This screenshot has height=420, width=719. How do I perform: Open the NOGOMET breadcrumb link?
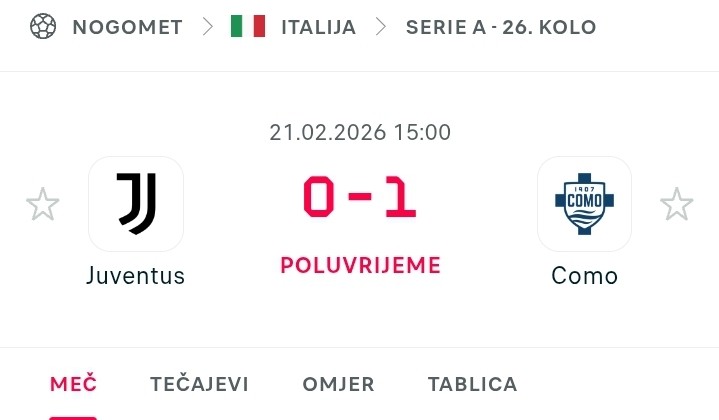127,27
